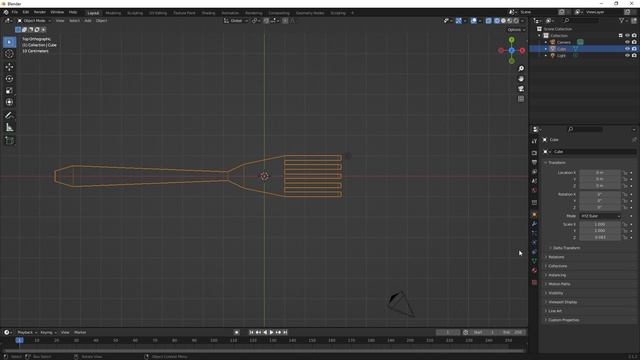Screen dimensions: 640x360
Task: Hide the Collection with eye icon
Action: (627, 36)
